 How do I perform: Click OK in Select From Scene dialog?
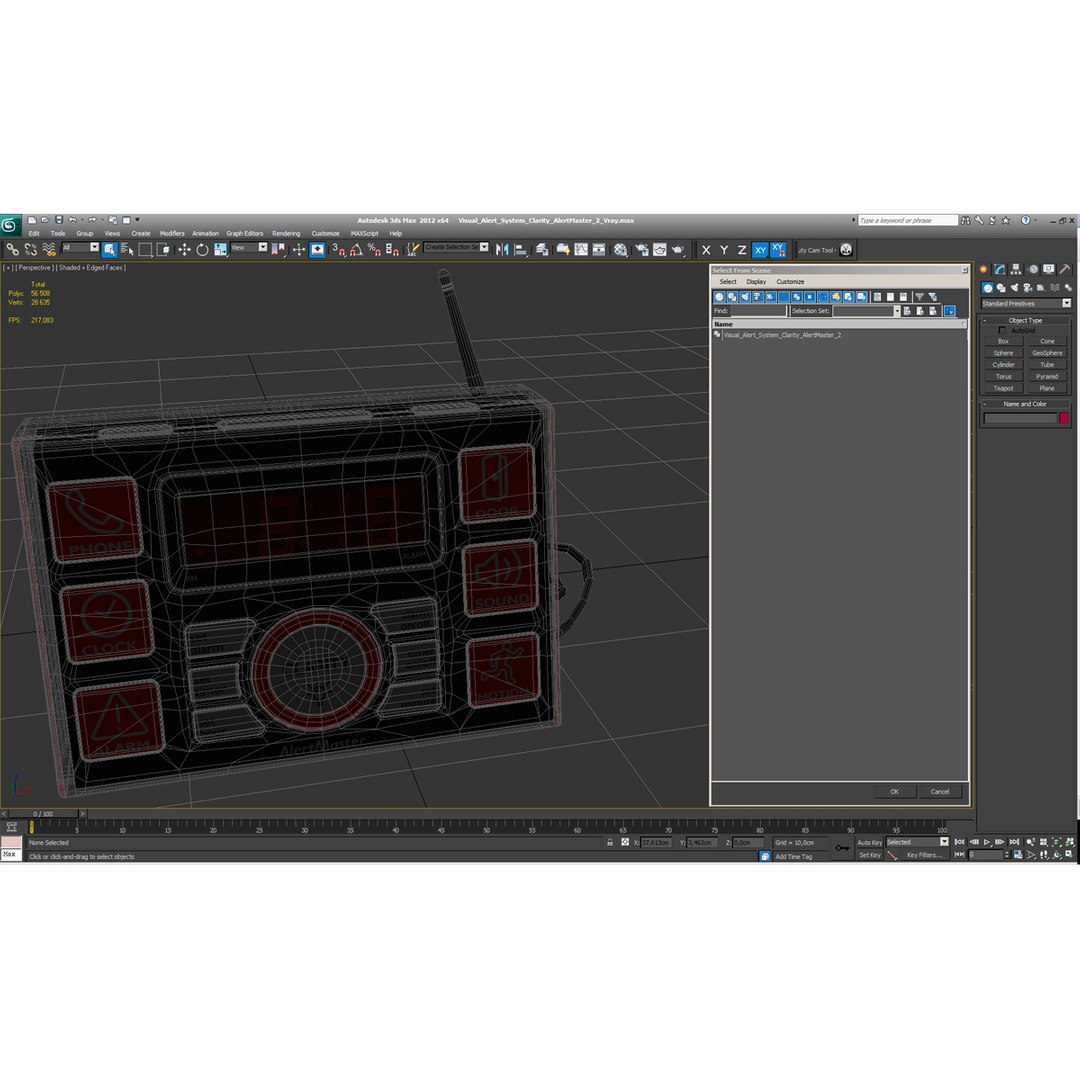(894, 791)
